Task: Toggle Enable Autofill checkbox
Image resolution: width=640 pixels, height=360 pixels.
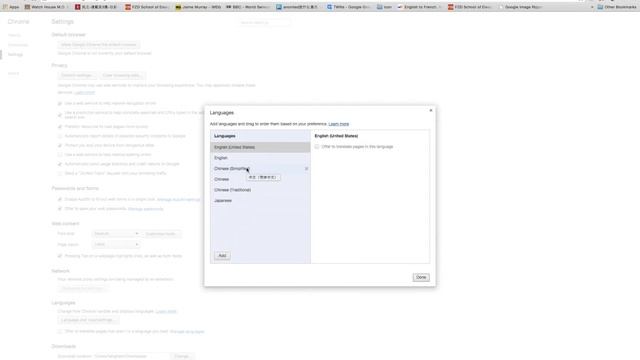Action: coord(60,200)
